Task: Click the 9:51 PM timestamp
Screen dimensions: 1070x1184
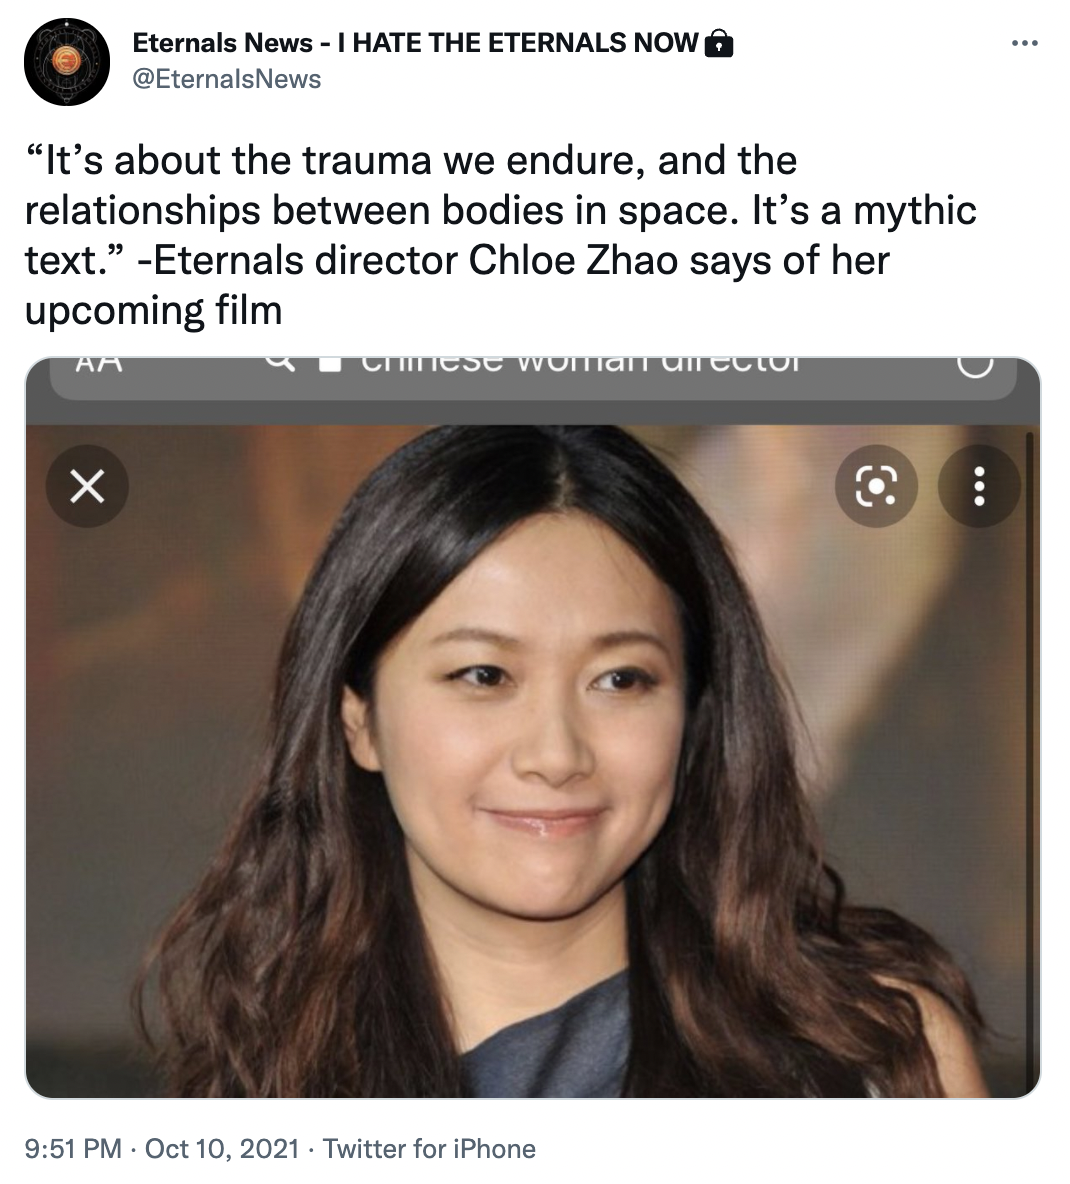Action: coord(72,1149)
